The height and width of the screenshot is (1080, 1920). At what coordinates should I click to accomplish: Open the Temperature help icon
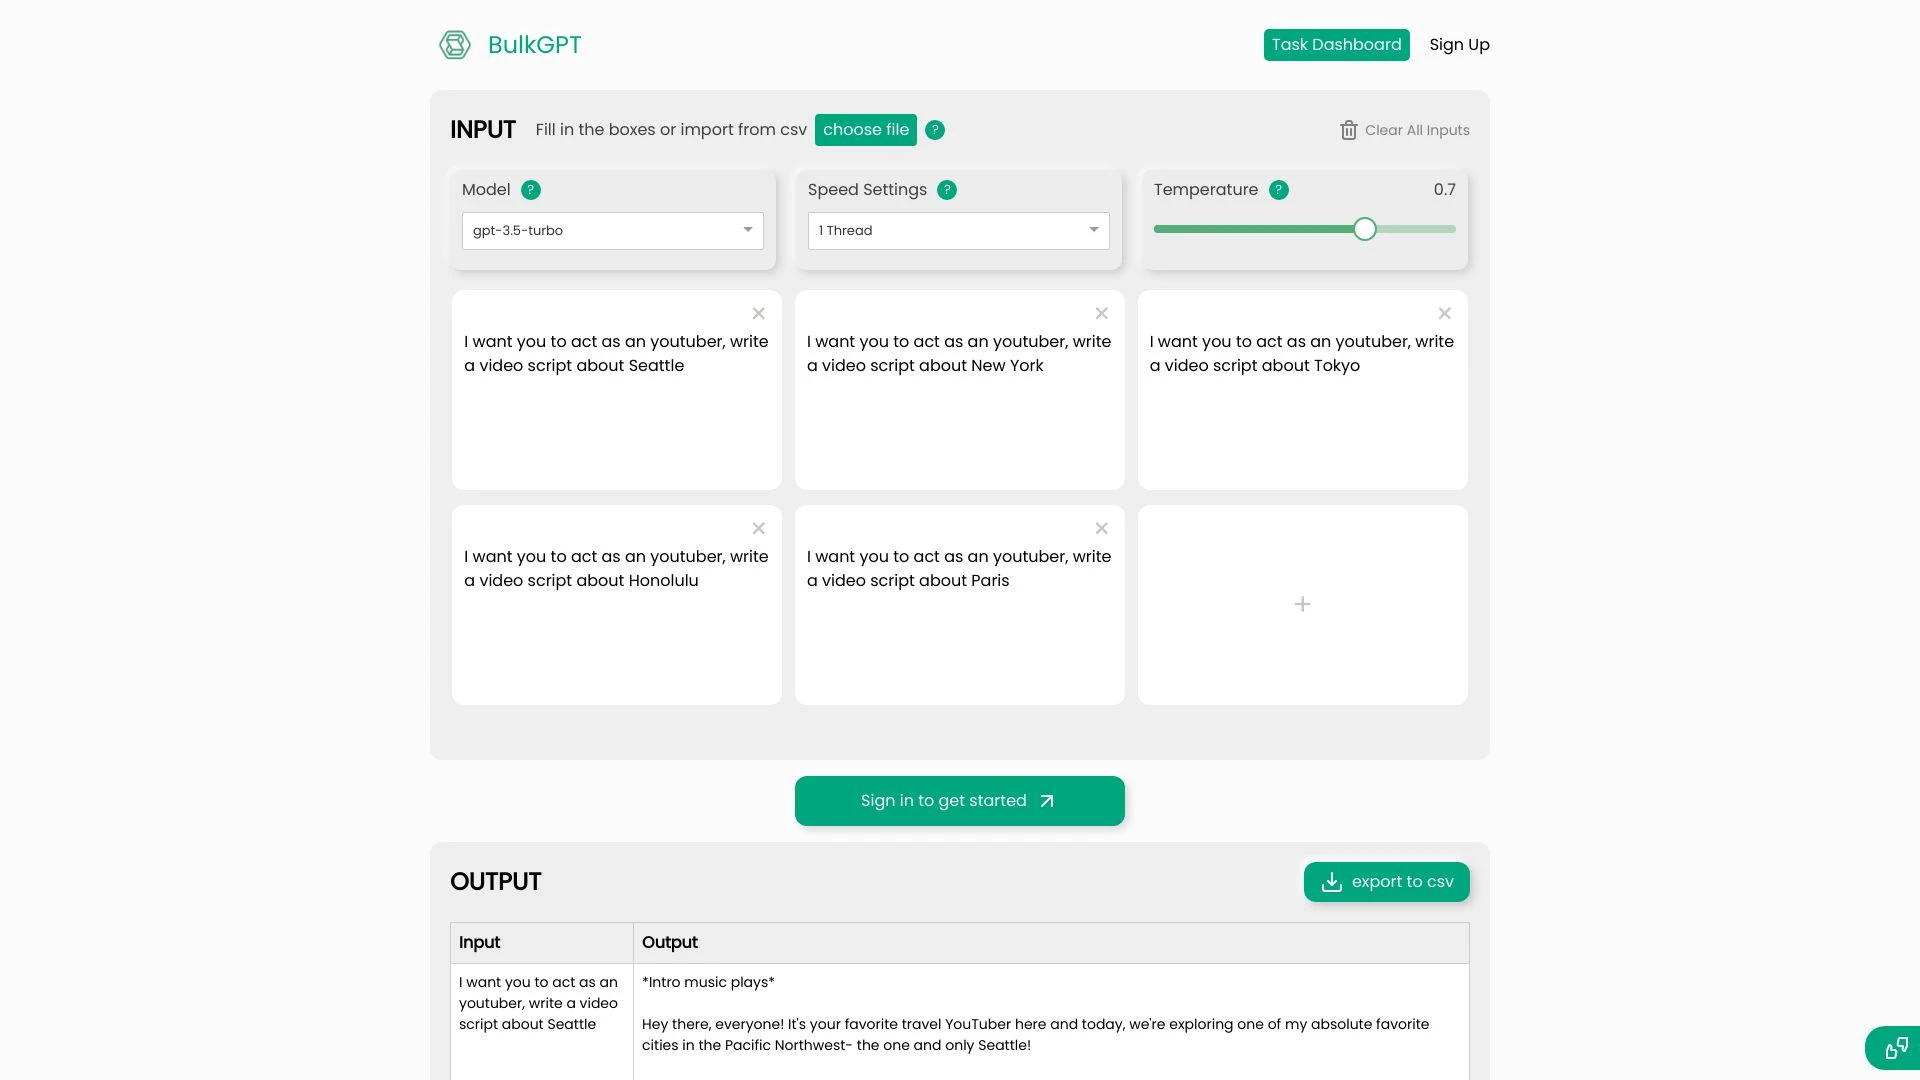tap(1279, 189)
